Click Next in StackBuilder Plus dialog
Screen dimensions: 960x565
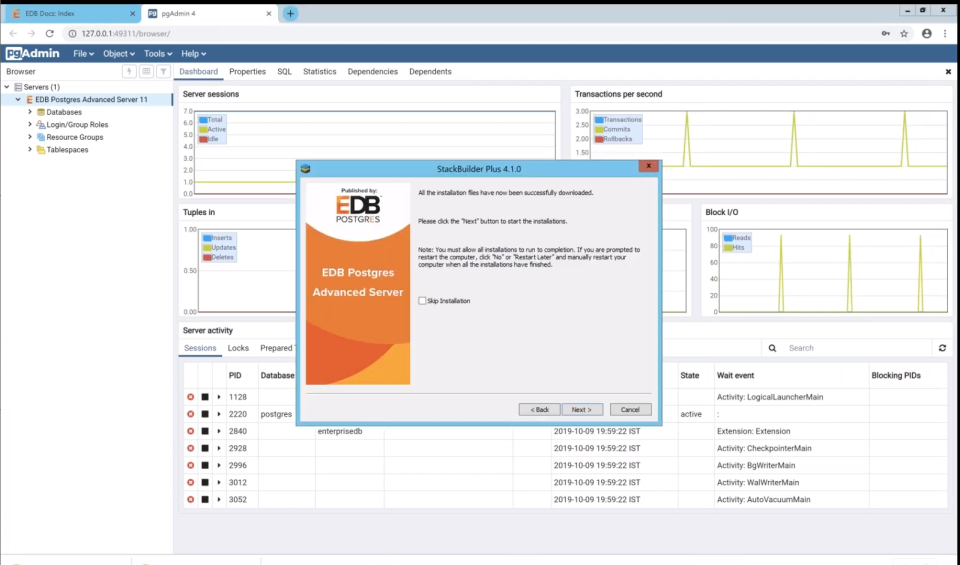(x=582, y=410)
